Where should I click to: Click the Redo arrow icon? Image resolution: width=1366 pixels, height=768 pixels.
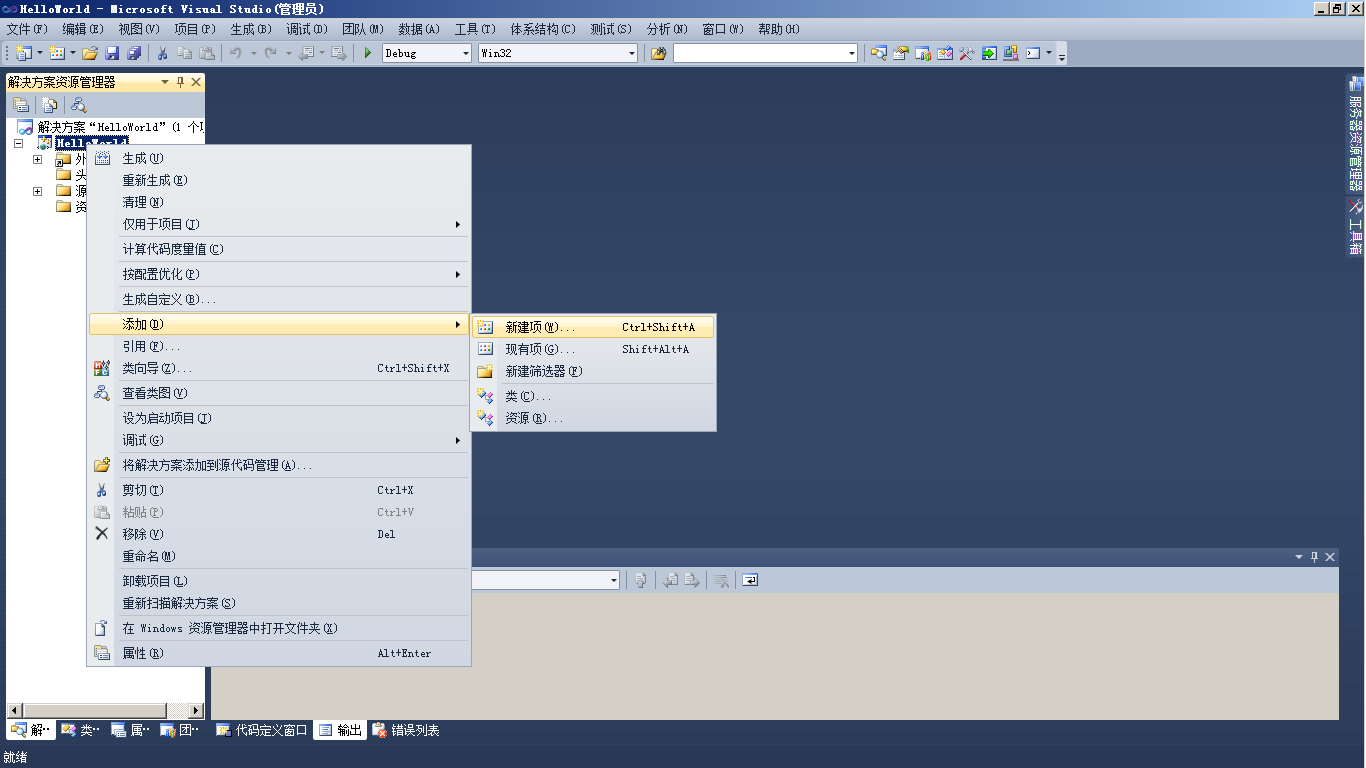coord(270,53)
